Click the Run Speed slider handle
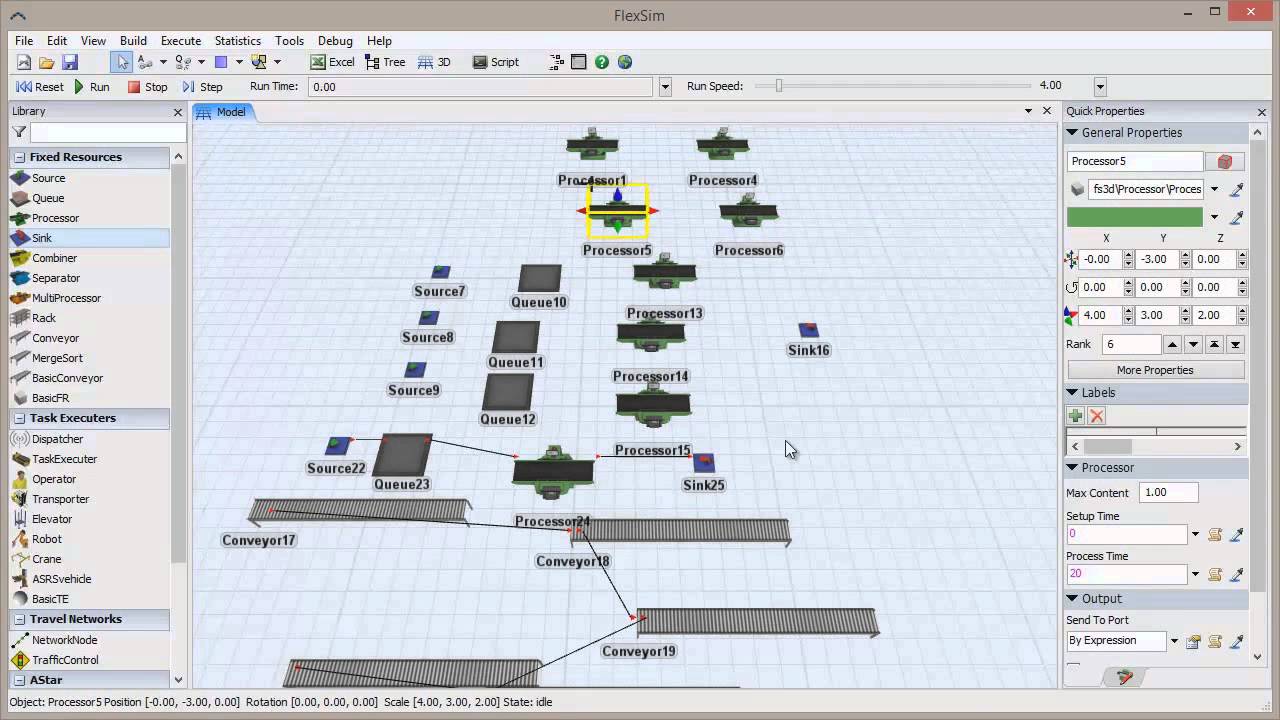 point(779,87)
